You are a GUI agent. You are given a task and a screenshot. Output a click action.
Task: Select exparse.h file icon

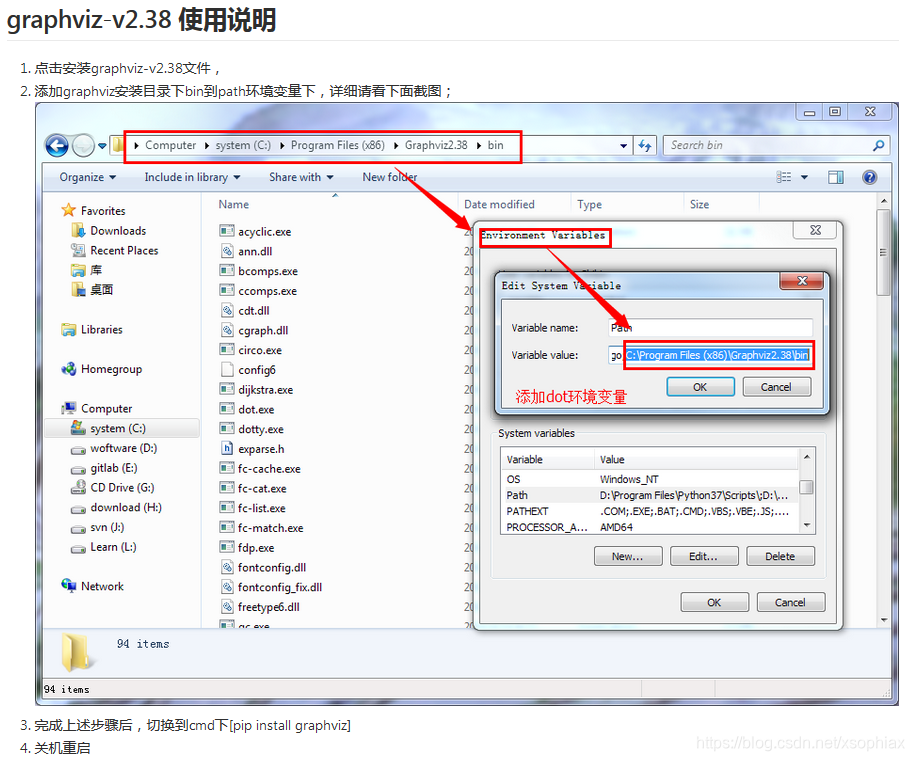(227, 448)
